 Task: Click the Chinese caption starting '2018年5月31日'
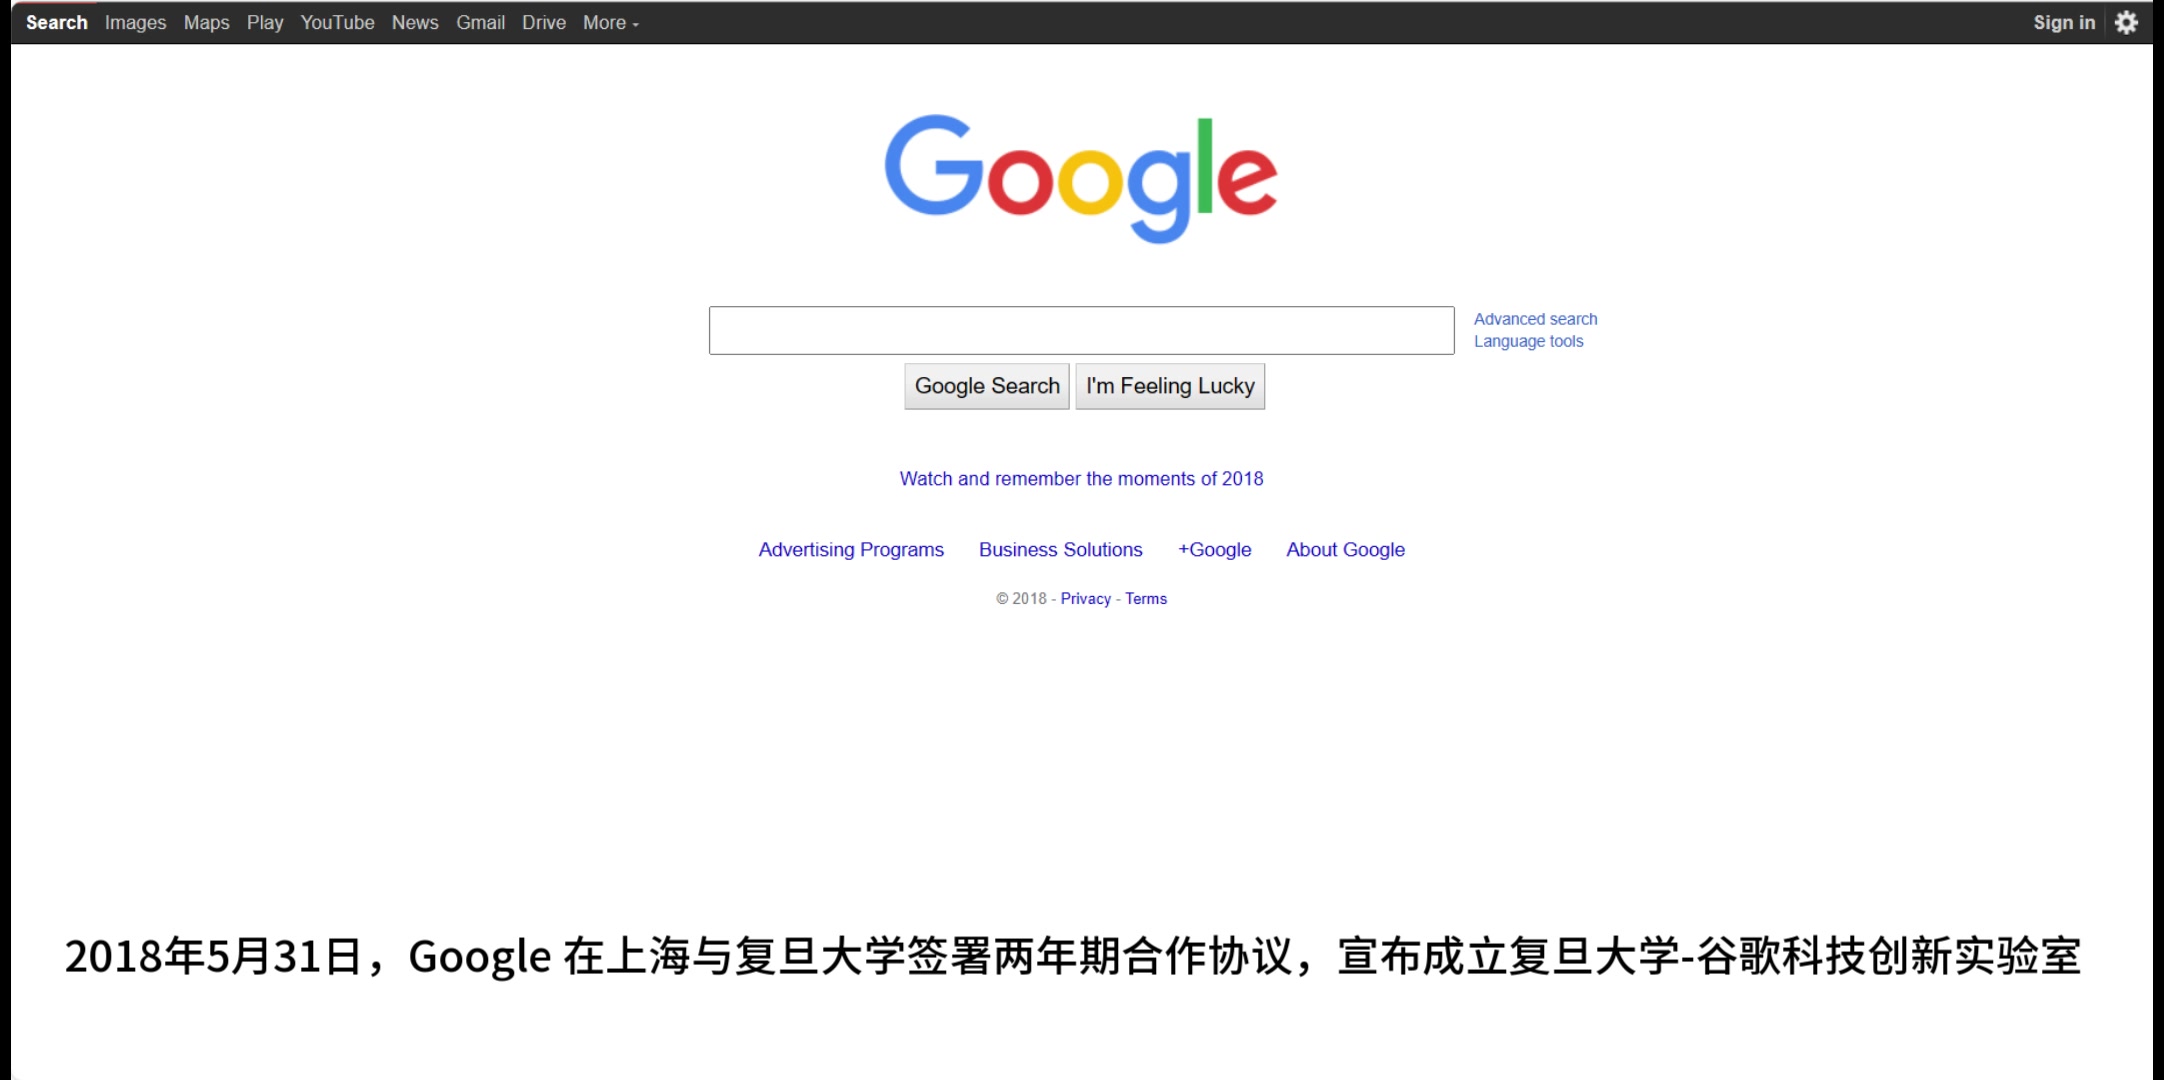[1072, 957]
